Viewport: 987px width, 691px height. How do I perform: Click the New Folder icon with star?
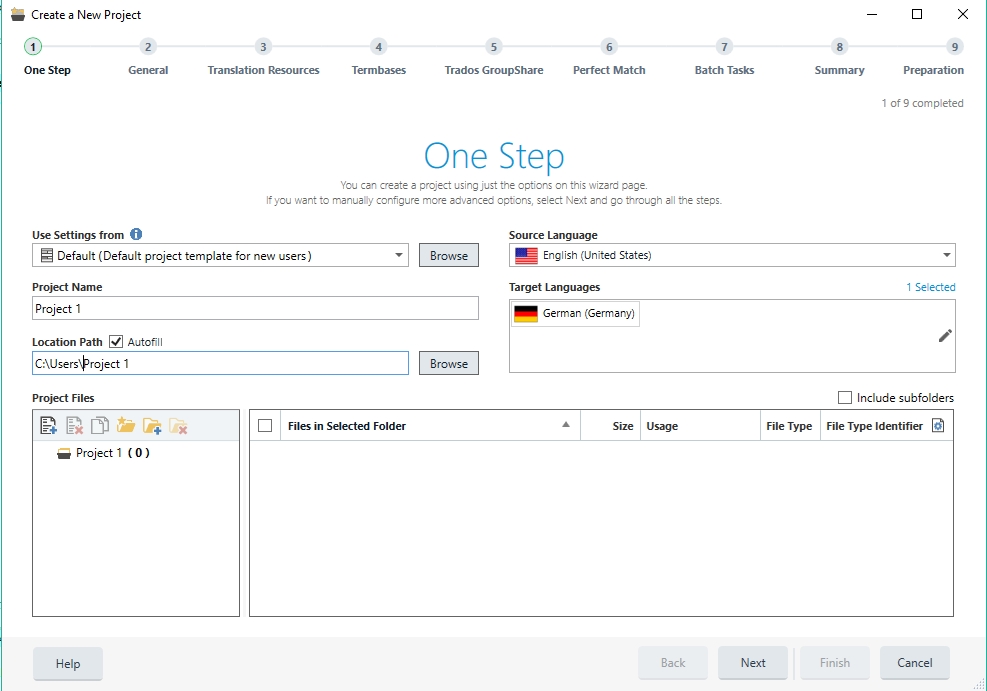pos(125,425)
